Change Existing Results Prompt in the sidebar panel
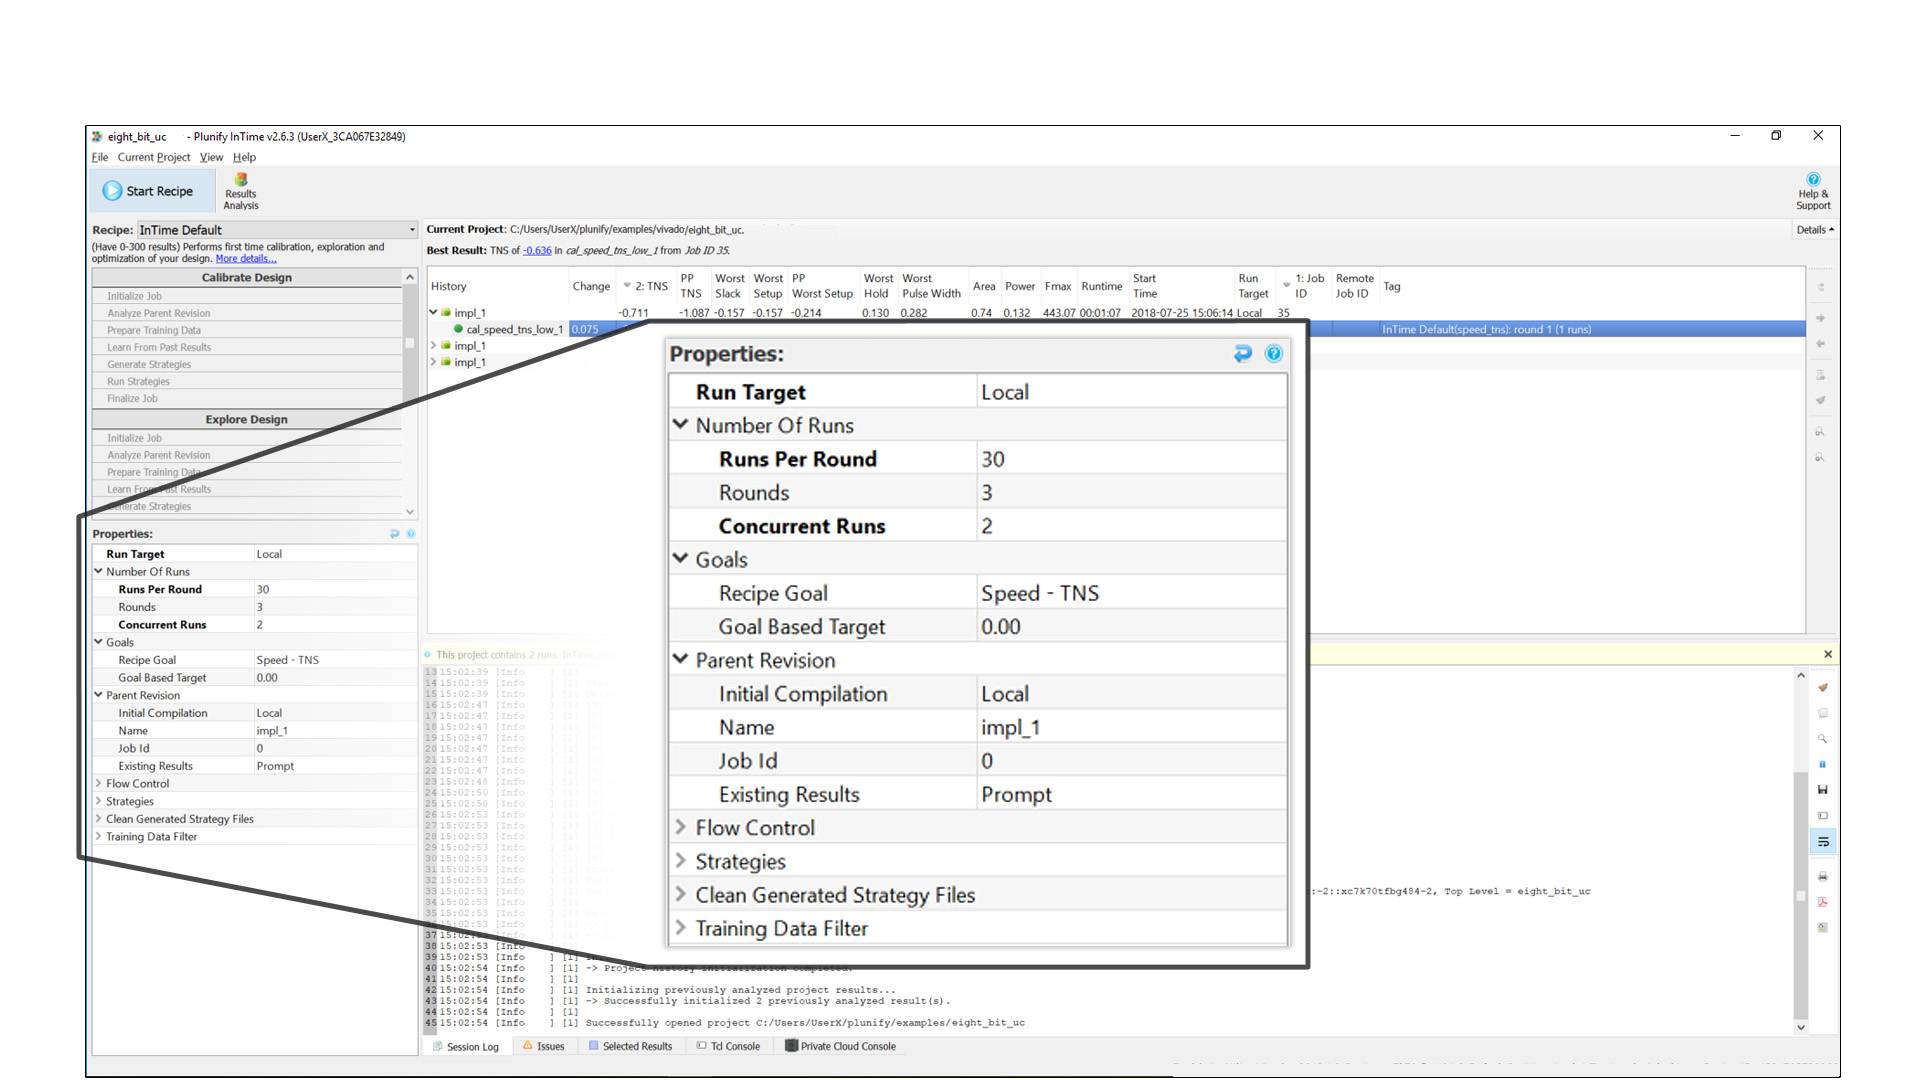This screenshot has width=1920, height=1080. (335, 766)
